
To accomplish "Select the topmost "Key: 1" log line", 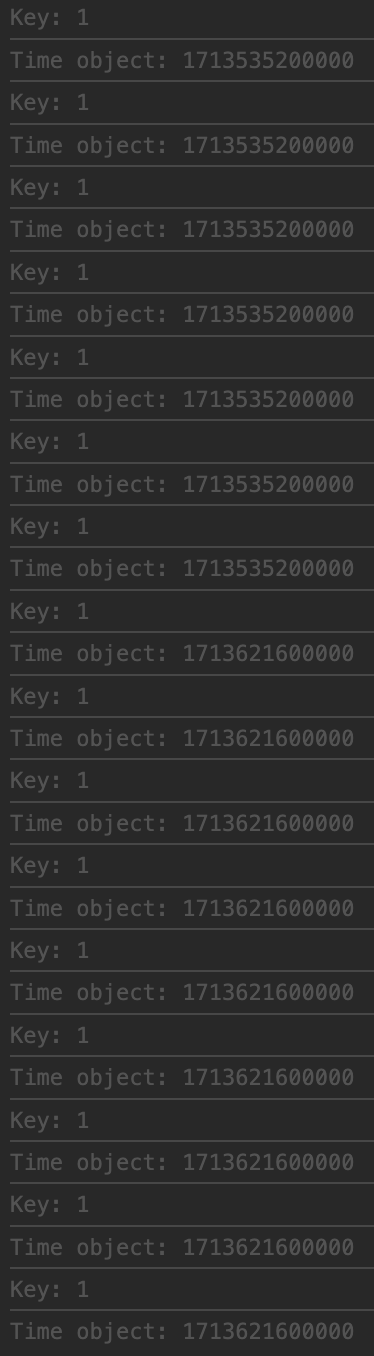I will click(49, 18).
